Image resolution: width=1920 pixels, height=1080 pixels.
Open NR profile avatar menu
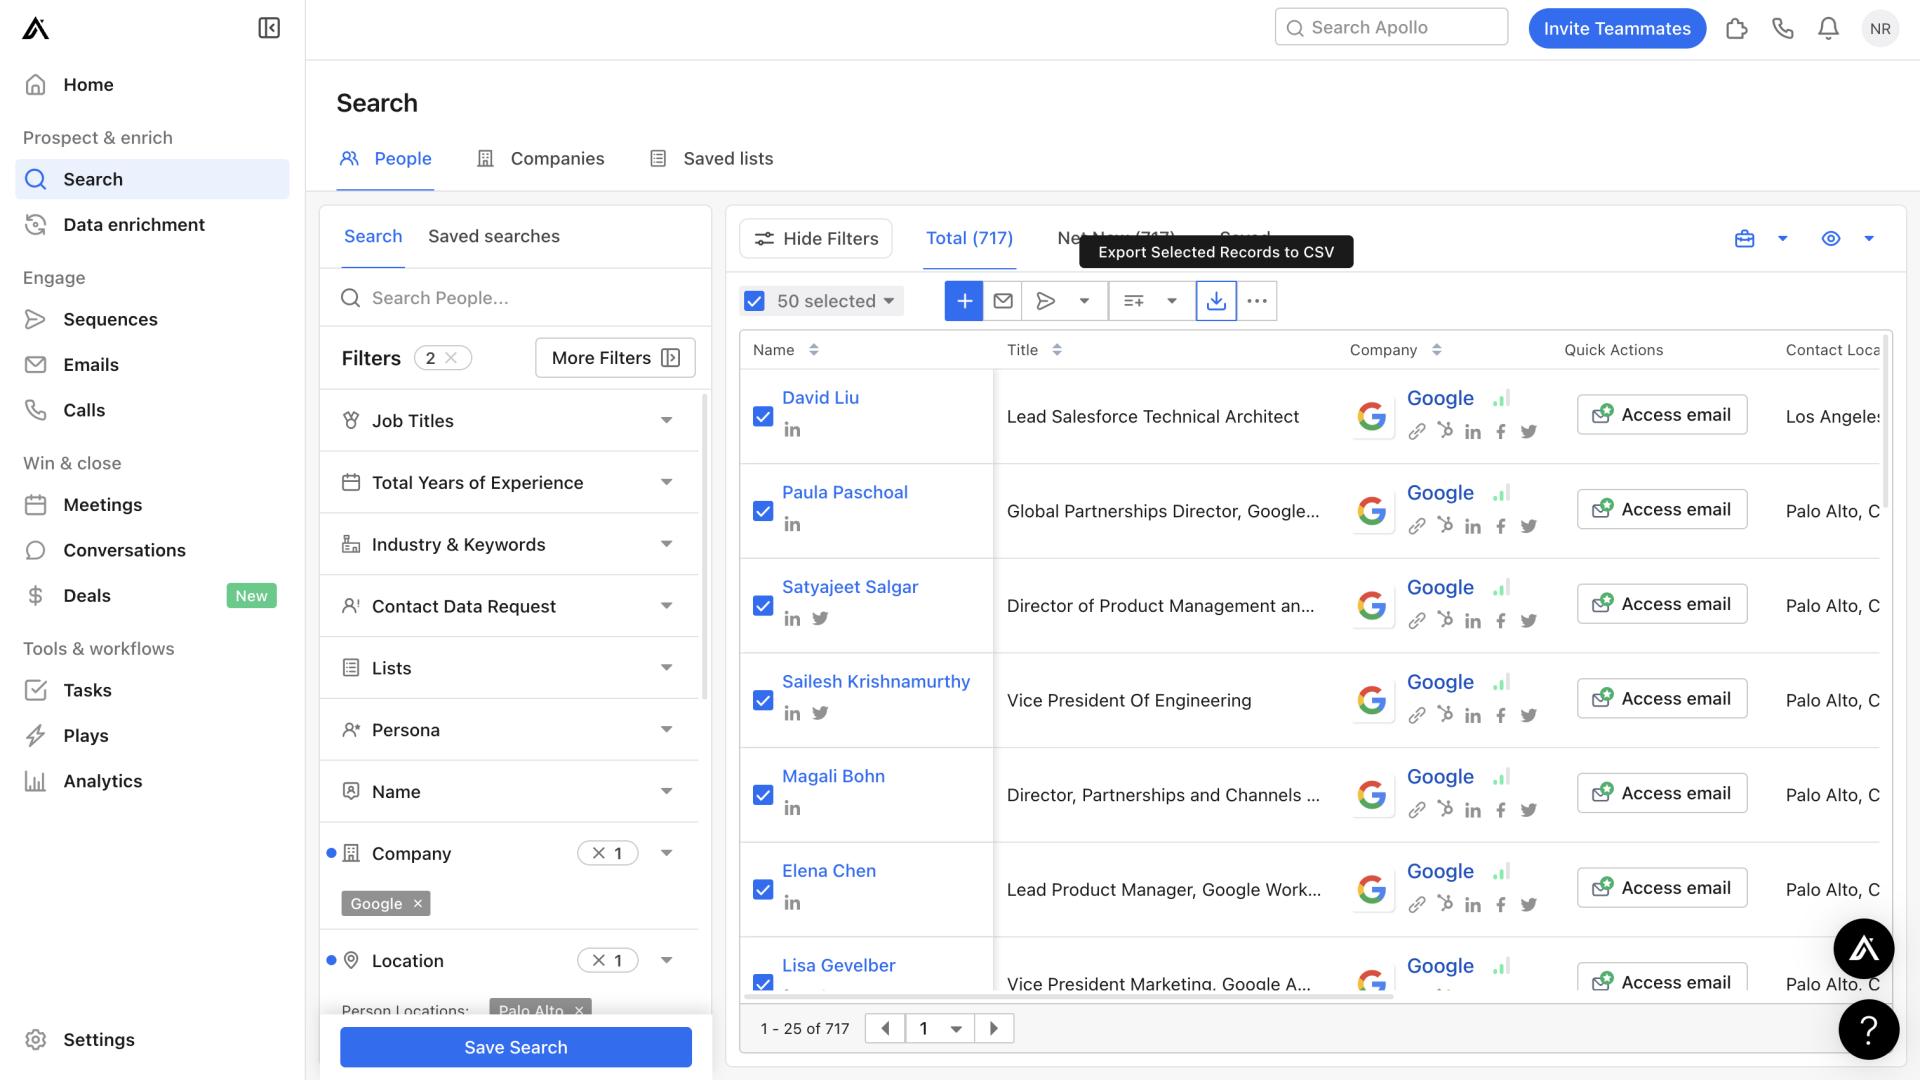click(1880, 28)
